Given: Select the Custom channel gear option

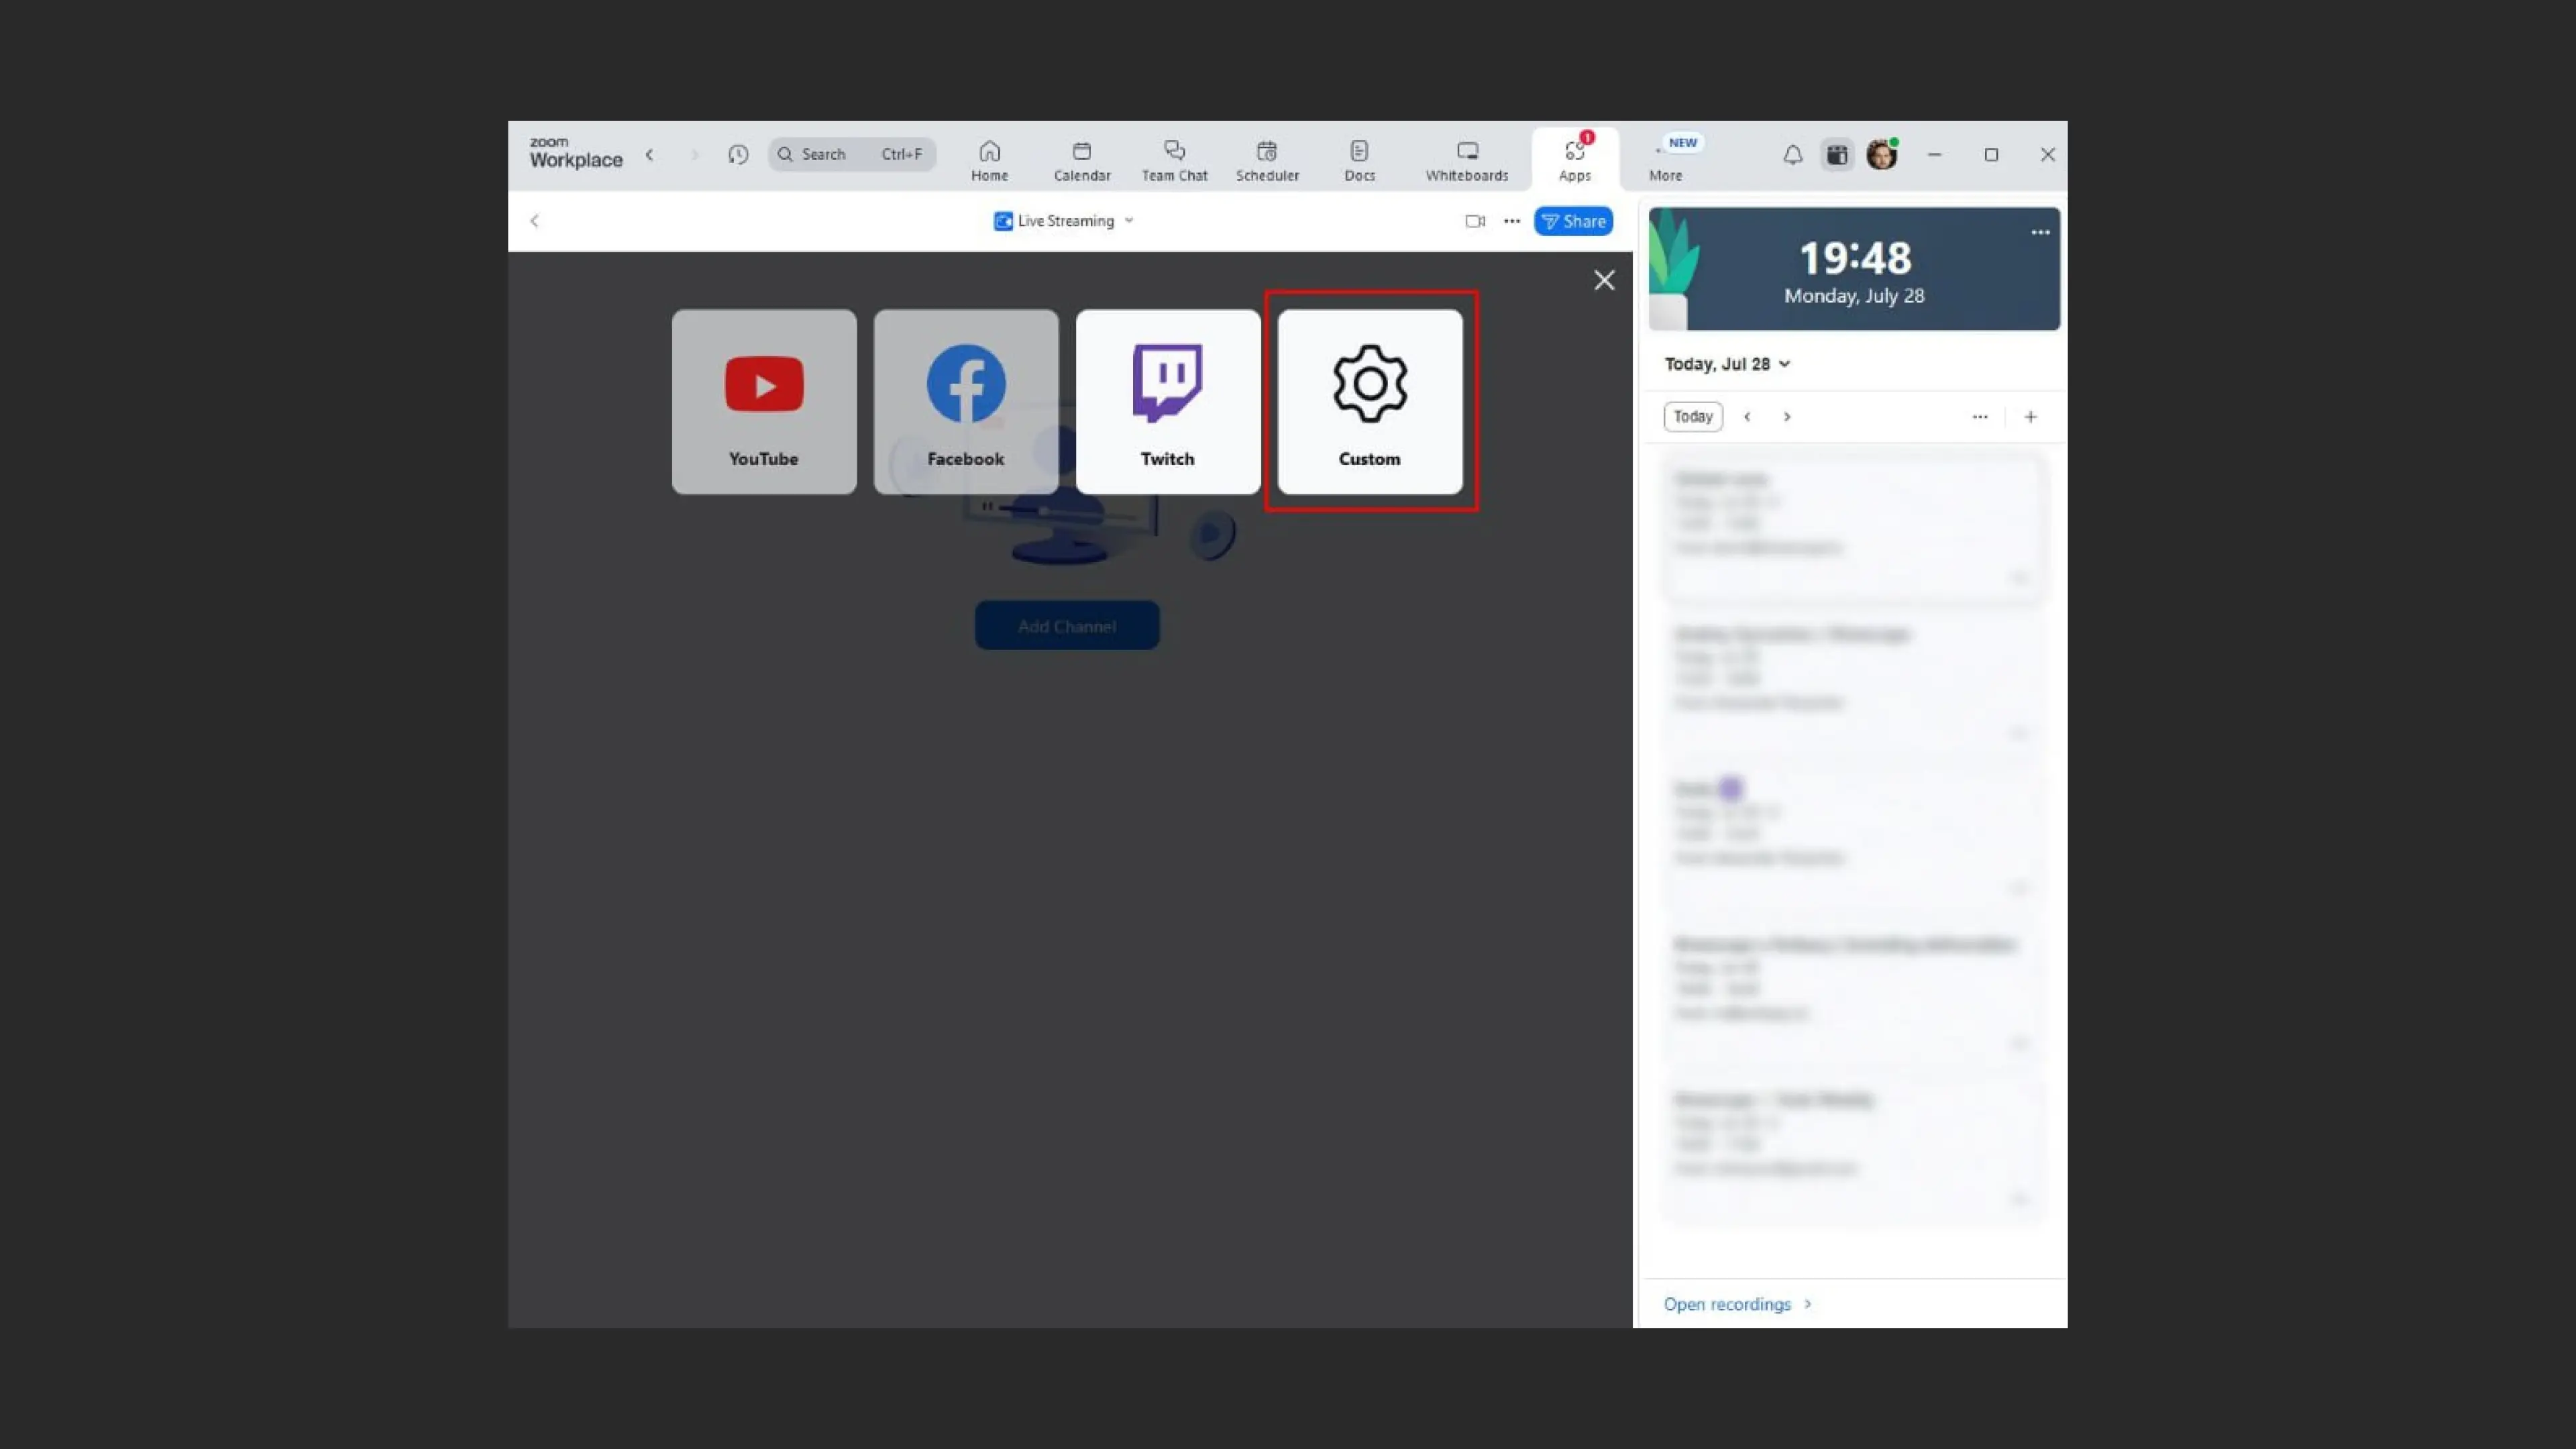Looking at the screenshot, I should (x=1369, y=401).
